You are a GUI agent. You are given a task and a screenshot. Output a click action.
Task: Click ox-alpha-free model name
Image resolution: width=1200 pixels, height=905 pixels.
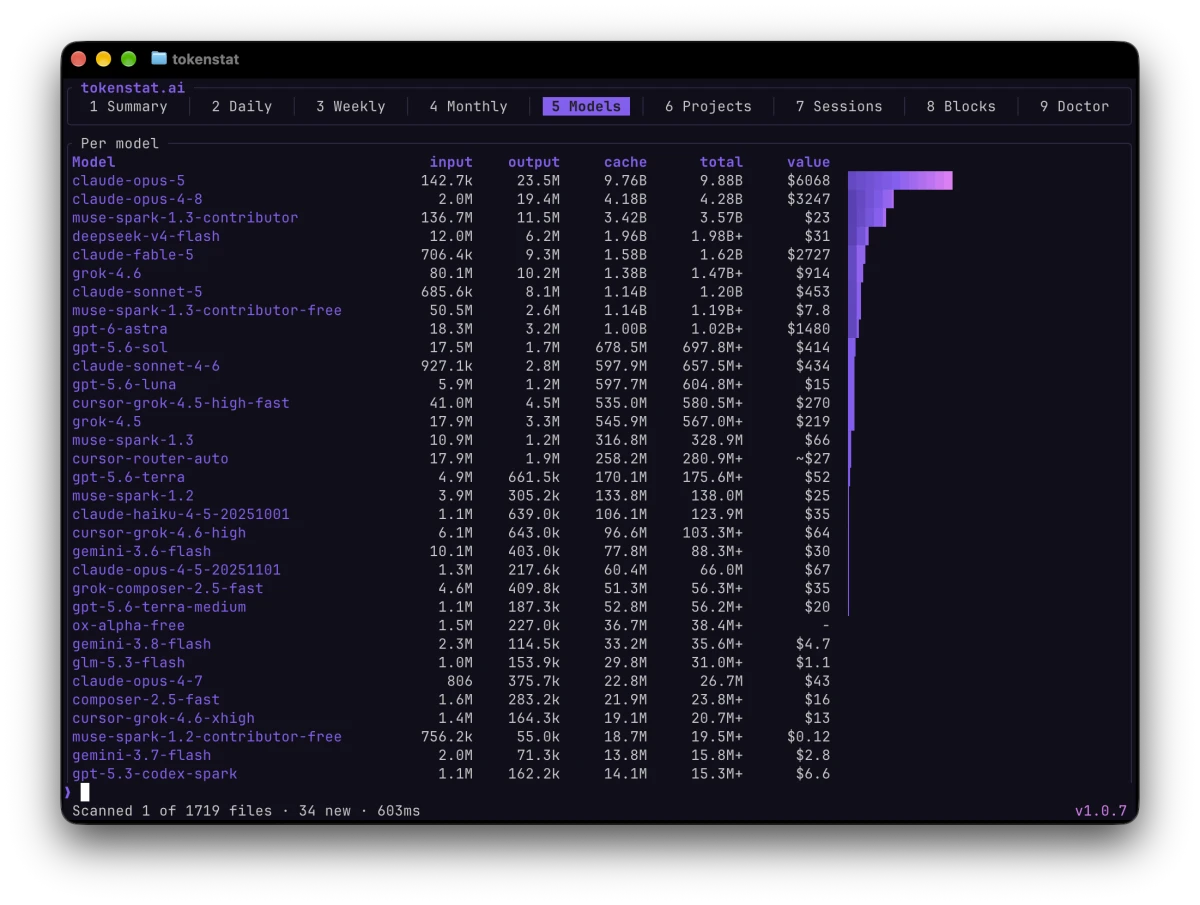[128, 625]
